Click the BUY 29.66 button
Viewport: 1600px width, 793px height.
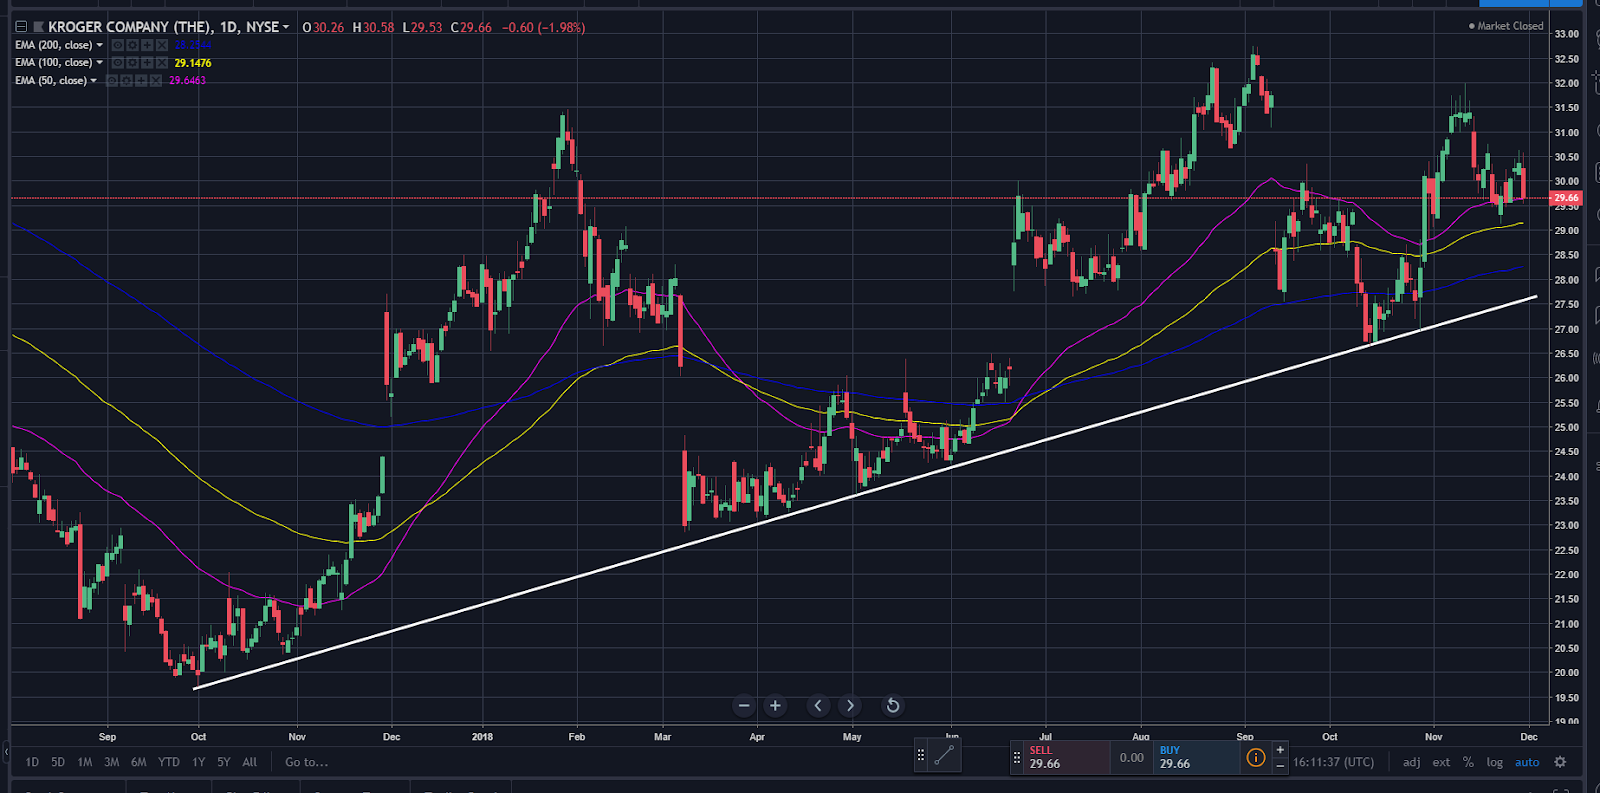coord(1196,757)
